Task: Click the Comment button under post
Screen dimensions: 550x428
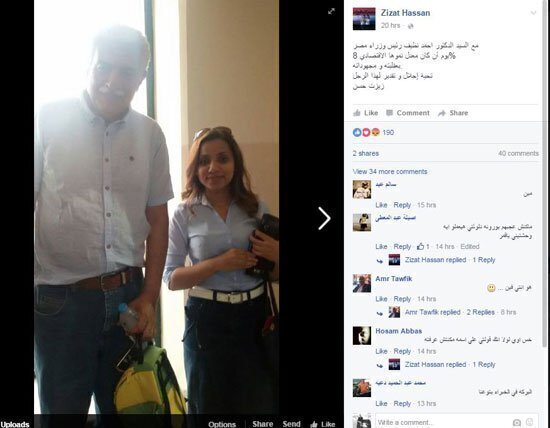Action: click(408, 113)
